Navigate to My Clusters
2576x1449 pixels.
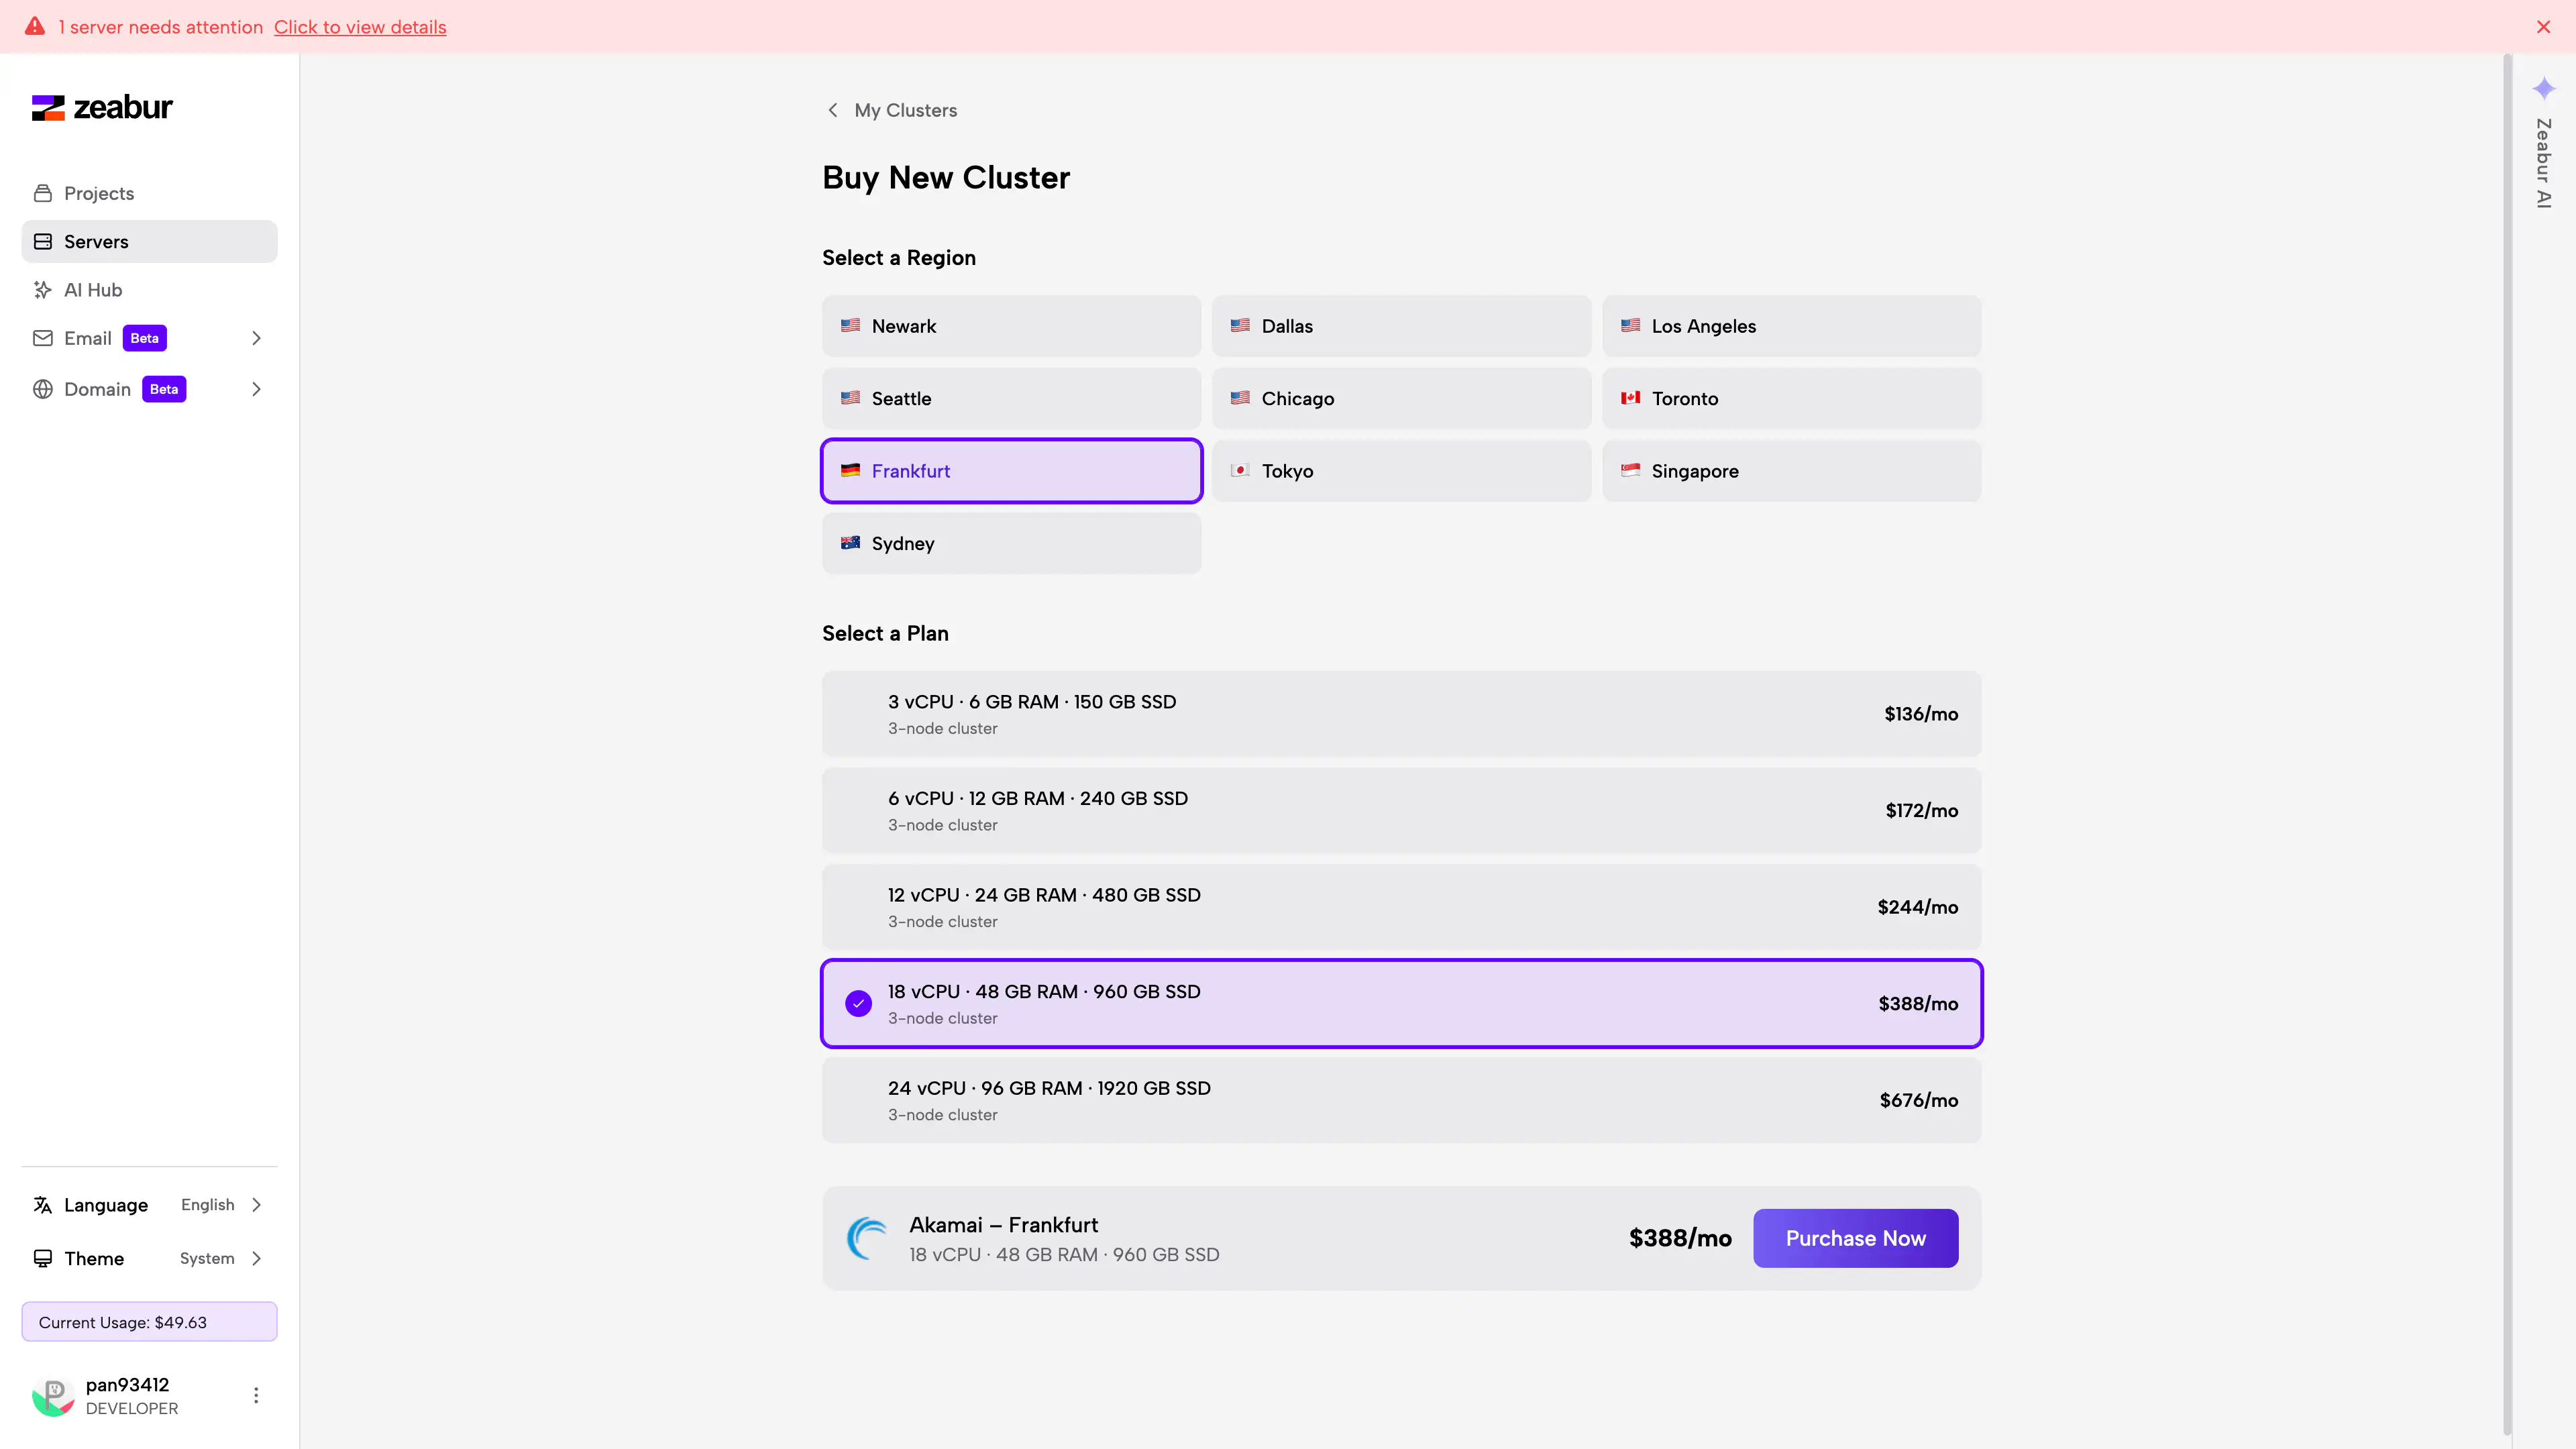[x=904, y=110]
